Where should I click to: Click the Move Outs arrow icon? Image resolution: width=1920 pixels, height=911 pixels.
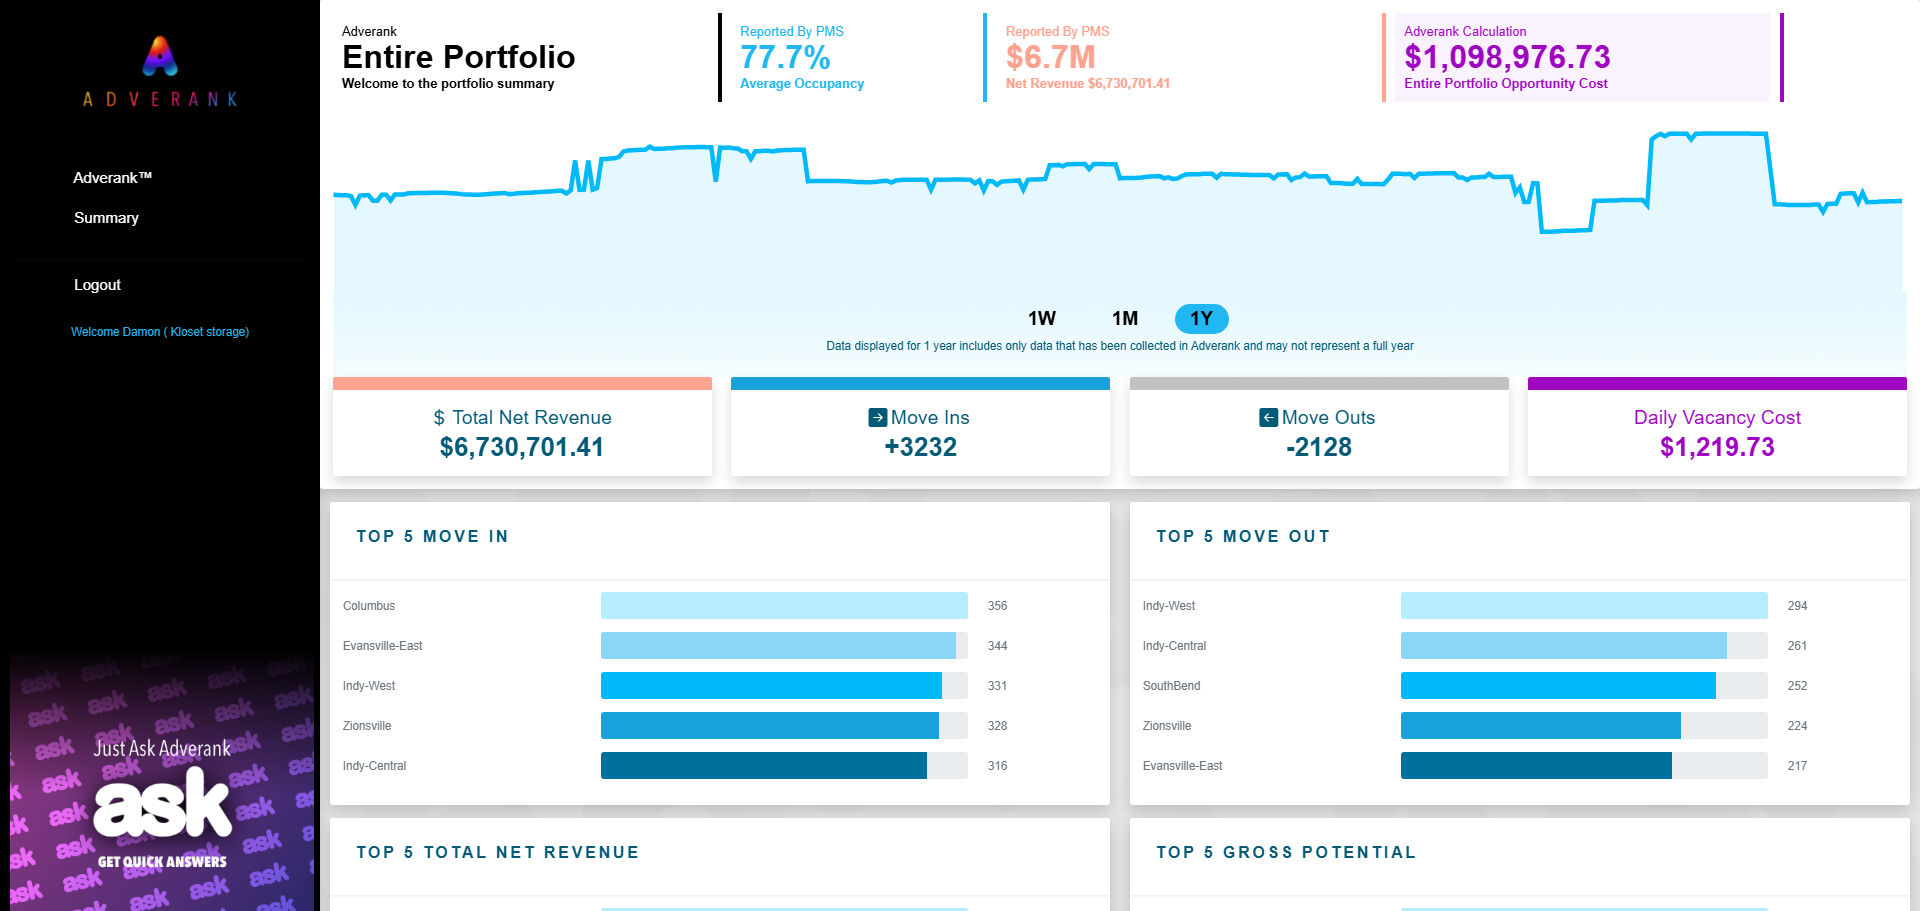coord(1269,418)
